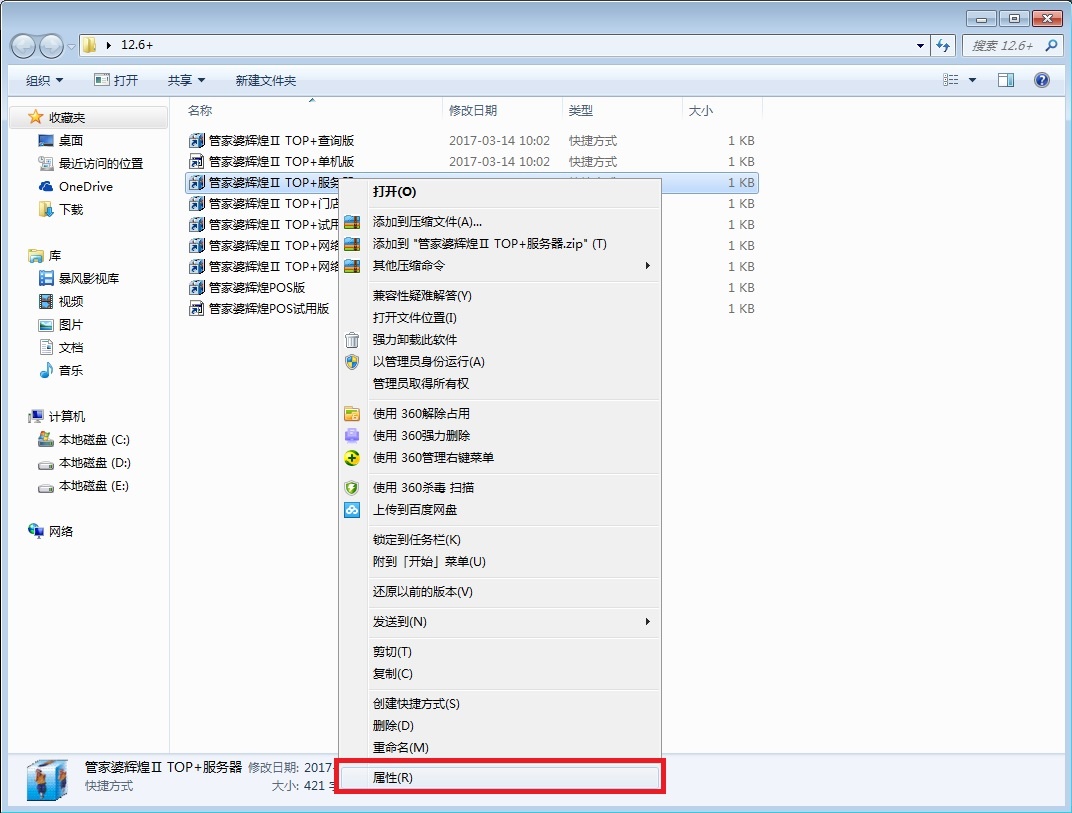Select 管理员取得所有权 menu item
The image size is (1072, 813).
pyautogui.click(x=500, y=384)
